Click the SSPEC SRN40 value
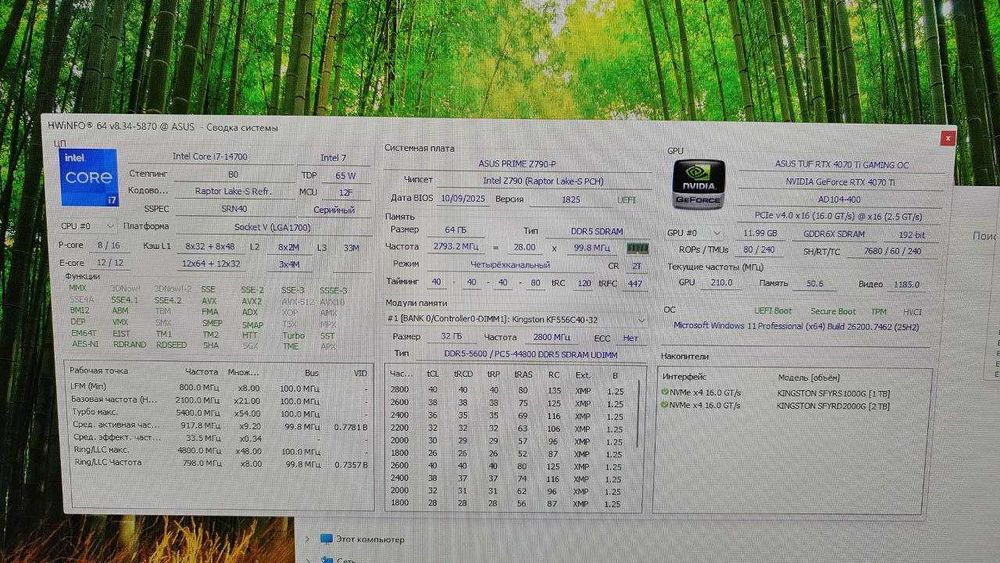1000x563 pixels. 233,209
